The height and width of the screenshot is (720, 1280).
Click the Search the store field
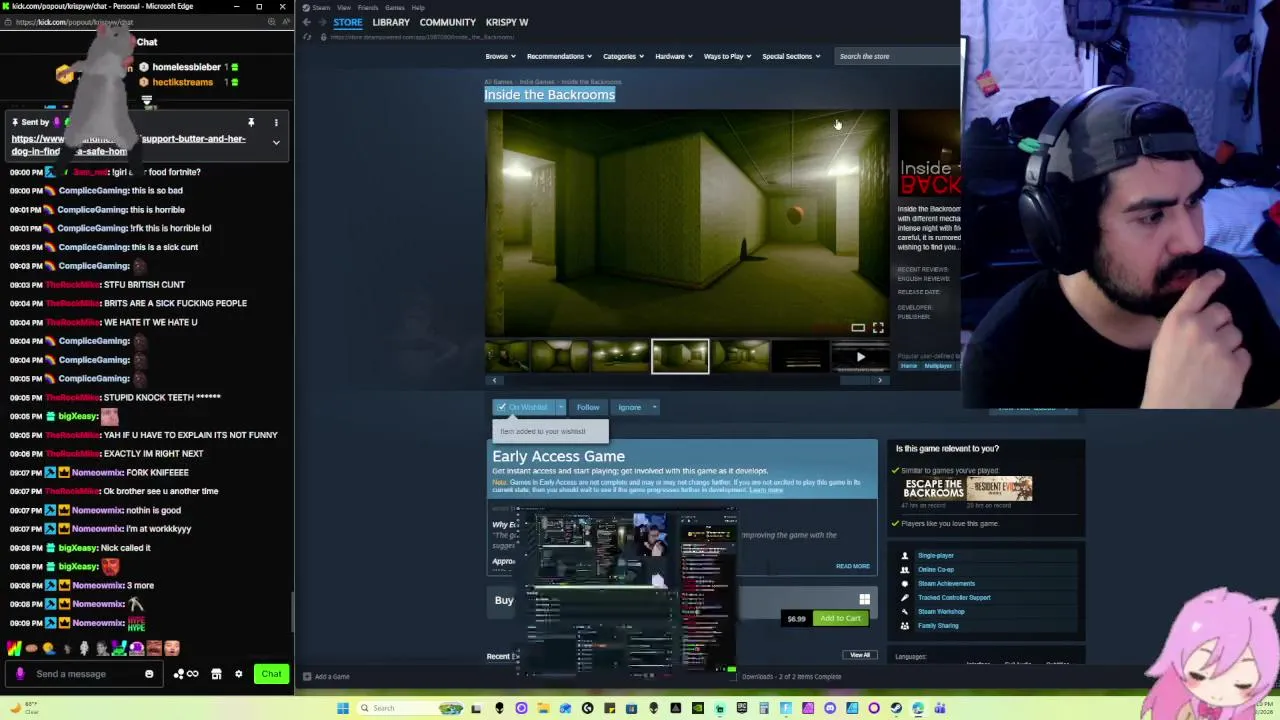[895, 56]
